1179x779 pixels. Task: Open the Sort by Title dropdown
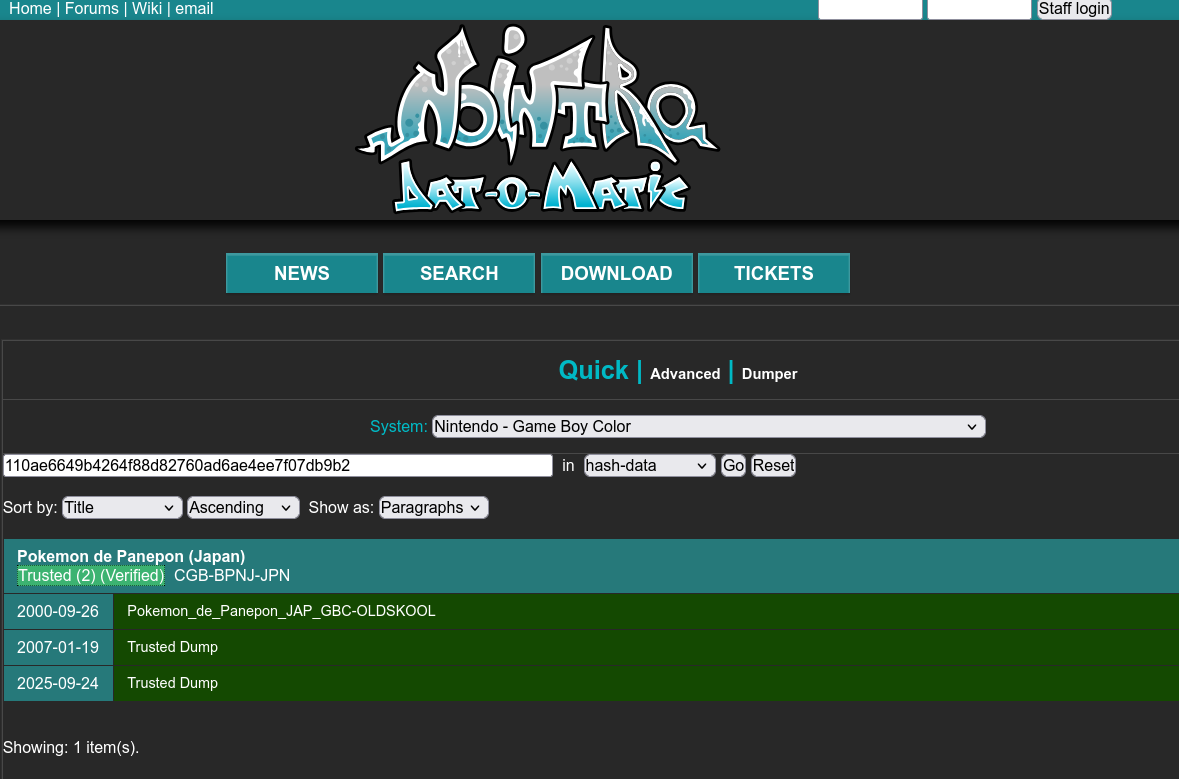pos(122,508)
